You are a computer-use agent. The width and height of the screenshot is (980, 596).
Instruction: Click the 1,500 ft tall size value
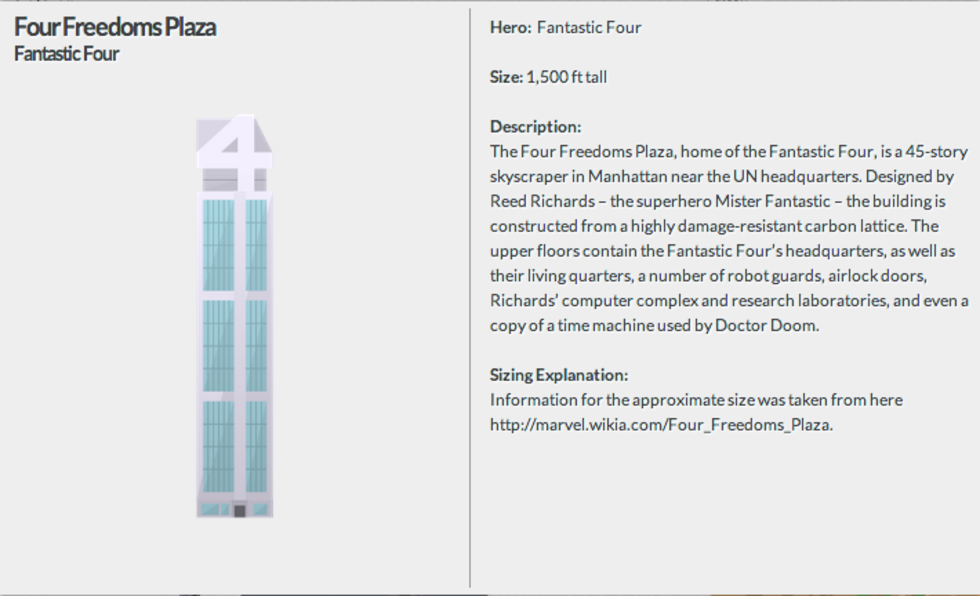point(566,77)
